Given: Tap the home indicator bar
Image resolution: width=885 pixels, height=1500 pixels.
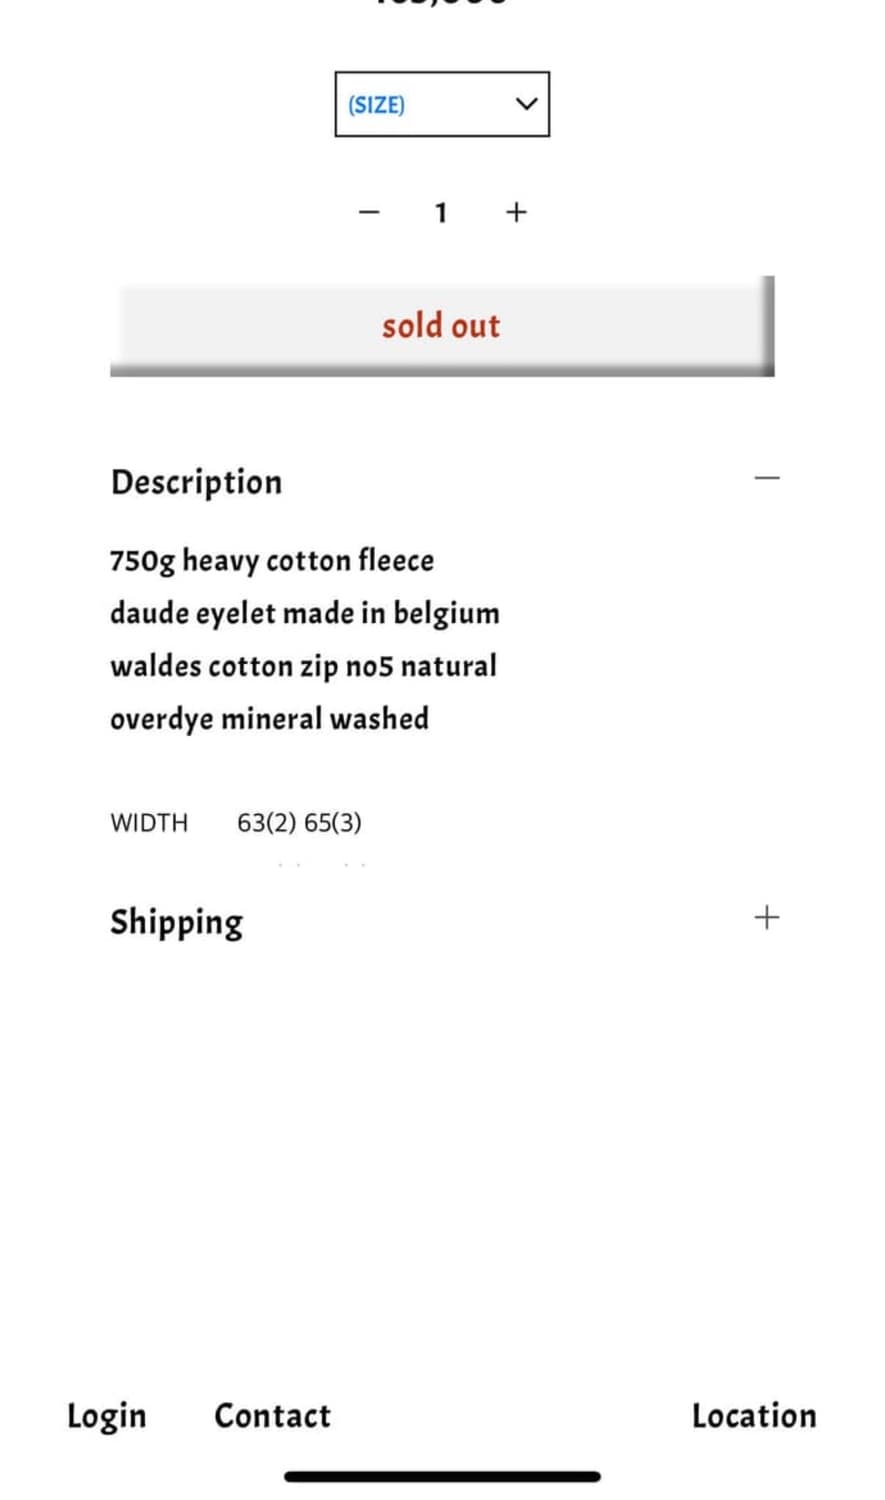Looking at the screenshot, I should (442, 1476).
